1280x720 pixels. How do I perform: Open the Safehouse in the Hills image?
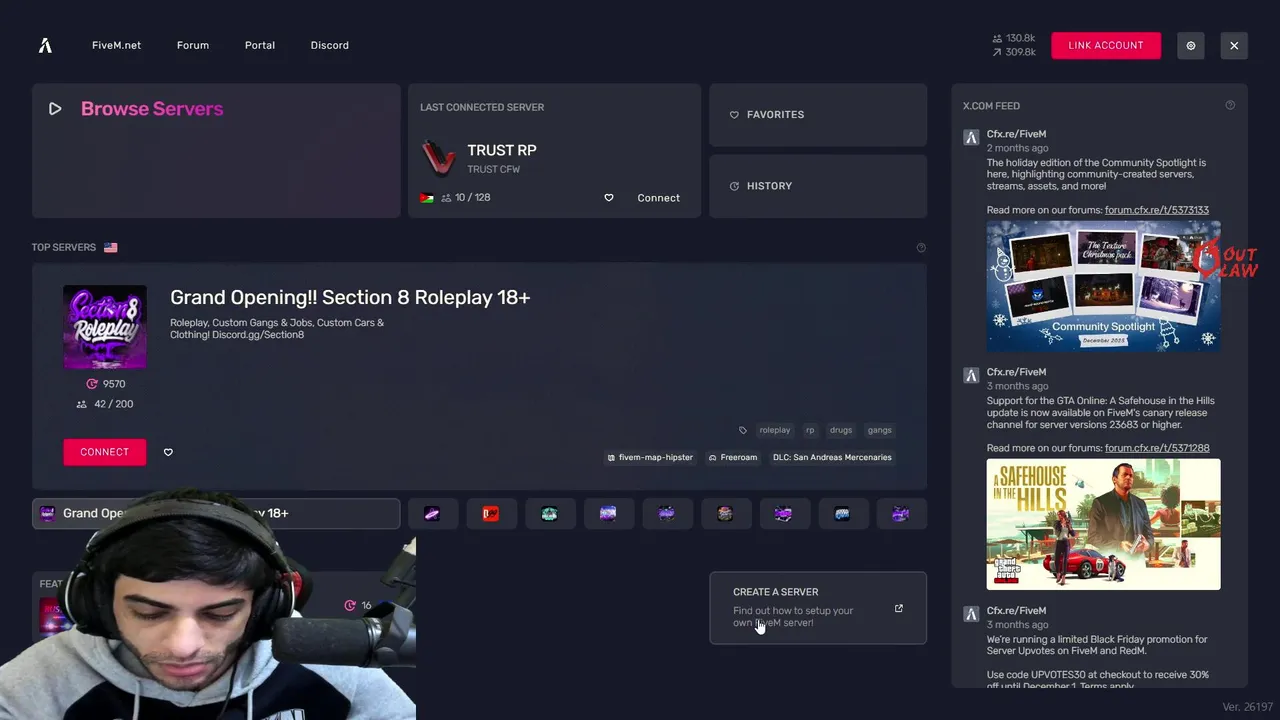[x=1103, y=524]
